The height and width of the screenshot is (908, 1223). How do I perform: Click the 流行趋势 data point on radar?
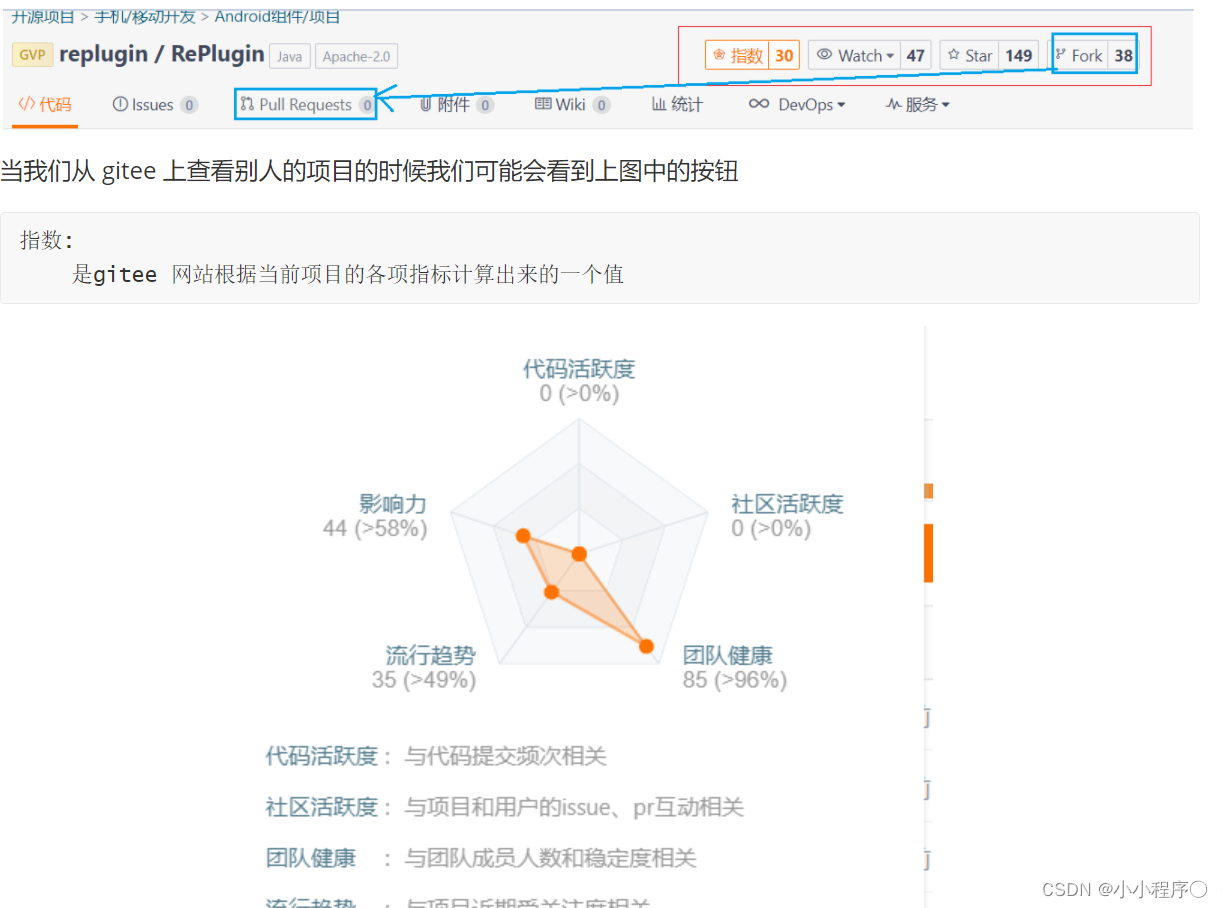click(551, 592)
